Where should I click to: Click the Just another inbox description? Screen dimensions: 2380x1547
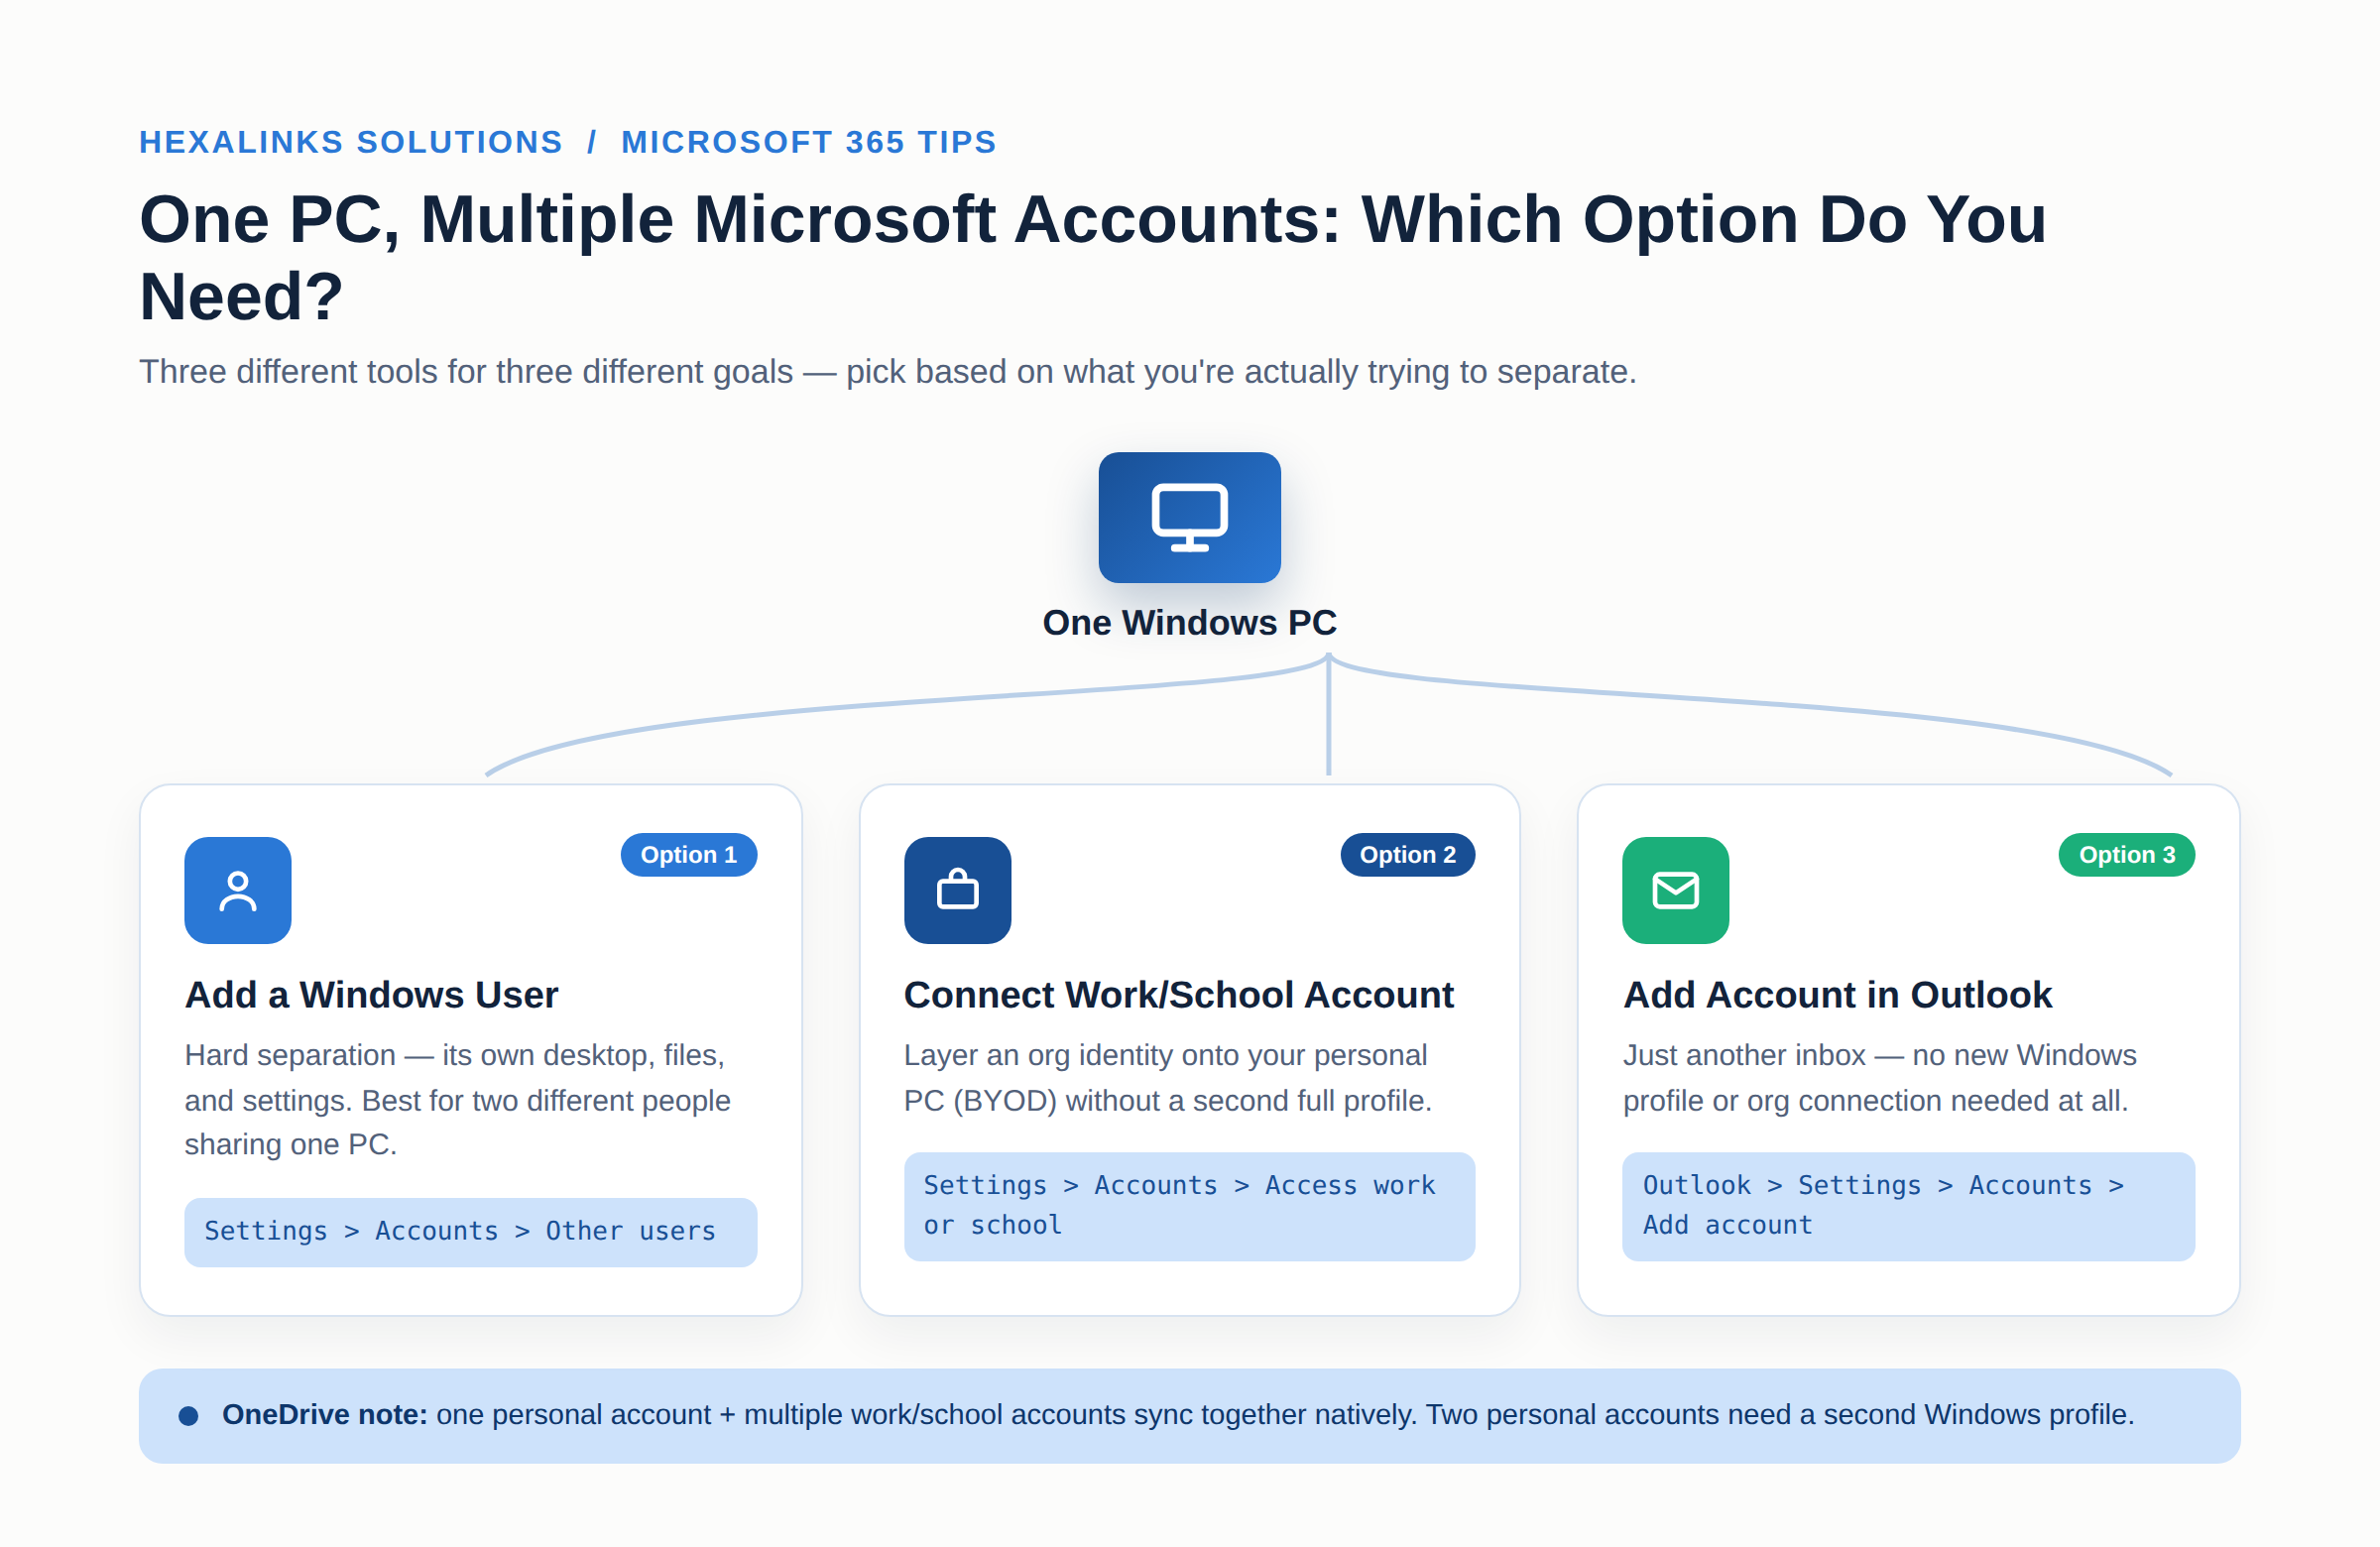coord(1879,1078)
